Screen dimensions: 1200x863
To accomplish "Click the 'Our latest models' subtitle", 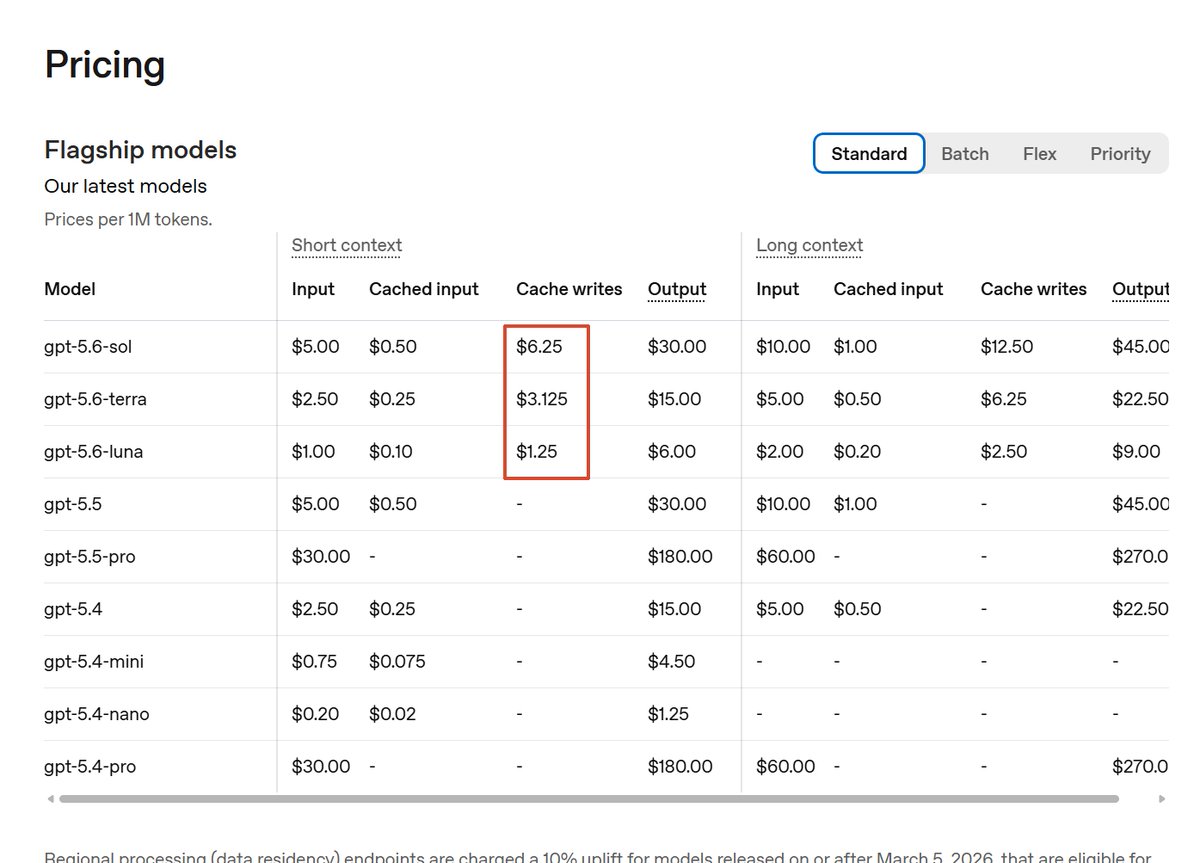I will 126,186.
